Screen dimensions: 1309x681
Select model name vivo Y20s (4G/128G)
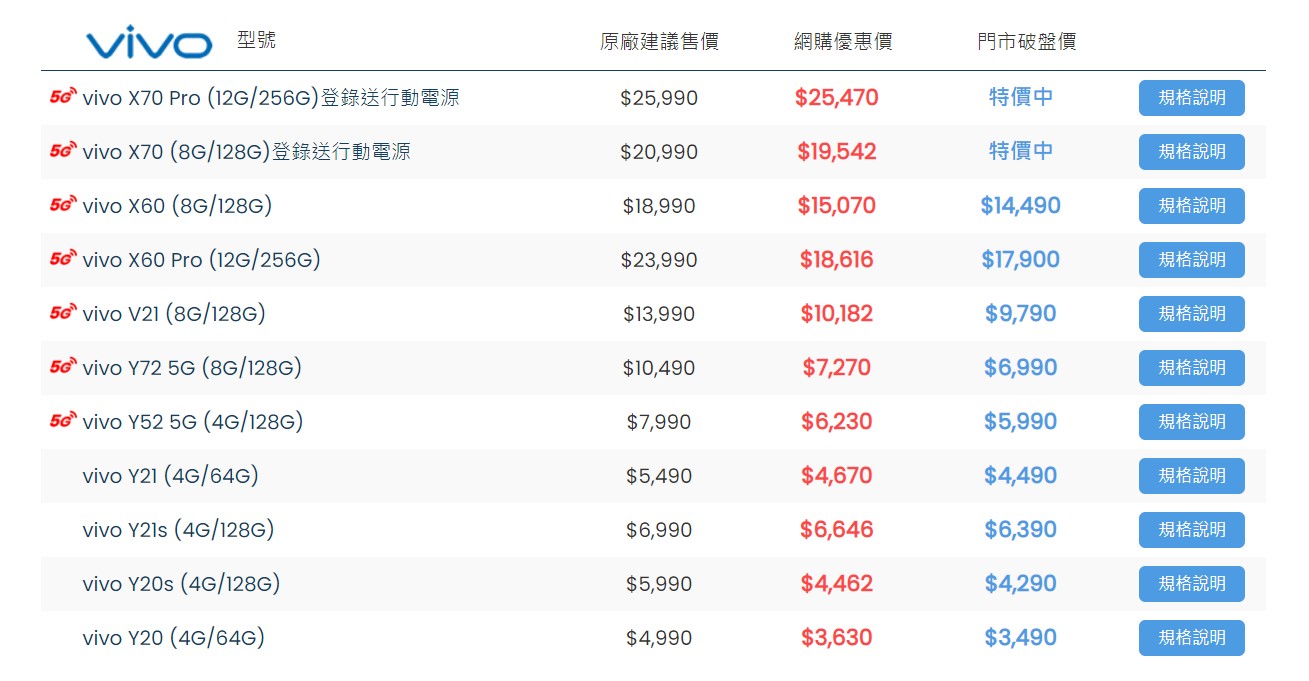pos(181,584)
